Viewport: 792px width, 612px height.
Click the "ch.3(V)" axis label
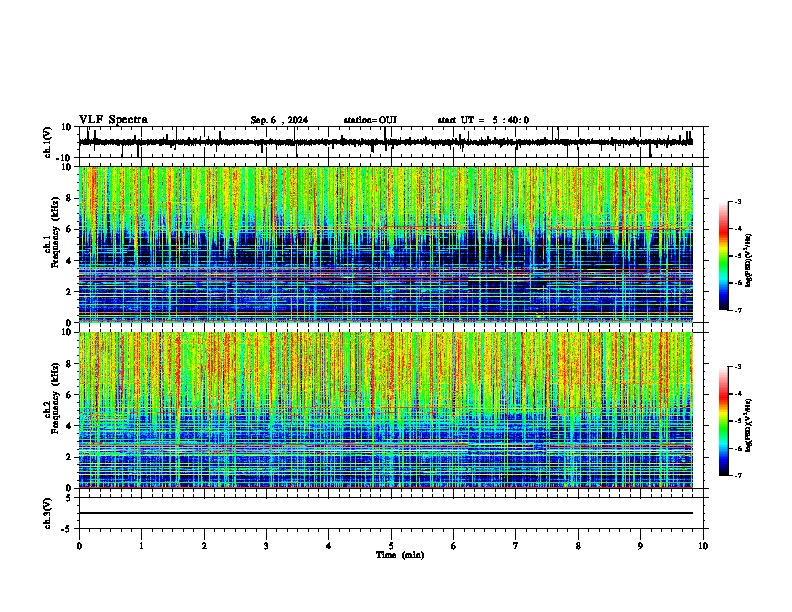(48, 513)
